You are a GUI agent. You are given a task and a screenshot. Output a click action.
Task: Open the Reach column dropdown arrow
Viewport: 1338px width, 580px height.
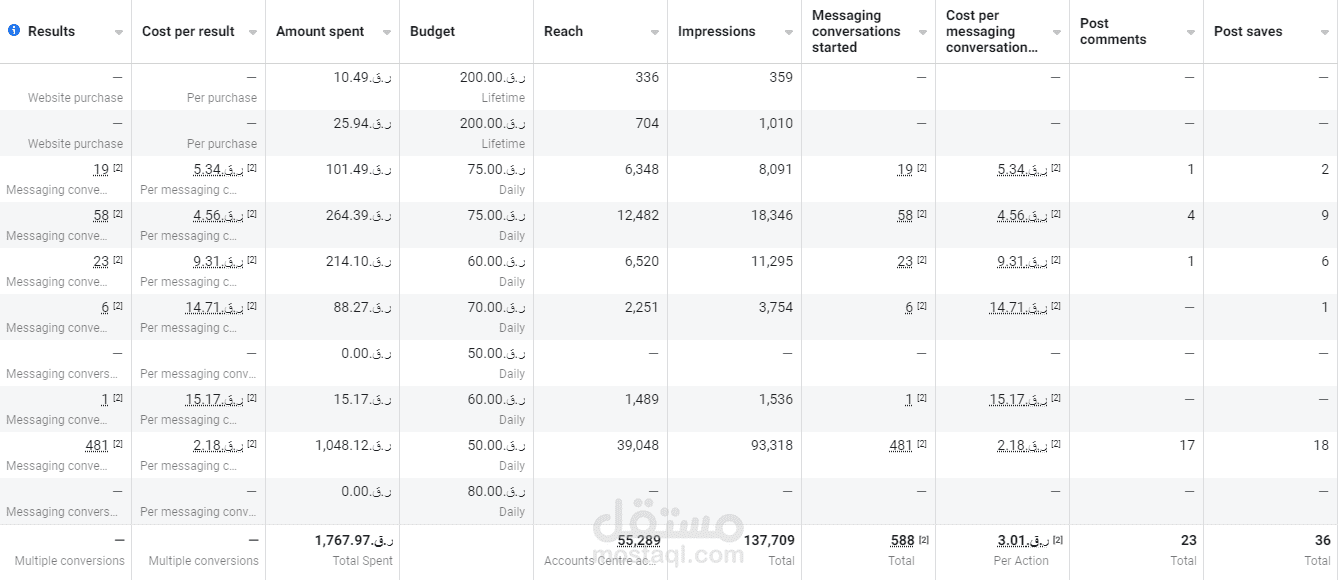click(x=655, y=32)
